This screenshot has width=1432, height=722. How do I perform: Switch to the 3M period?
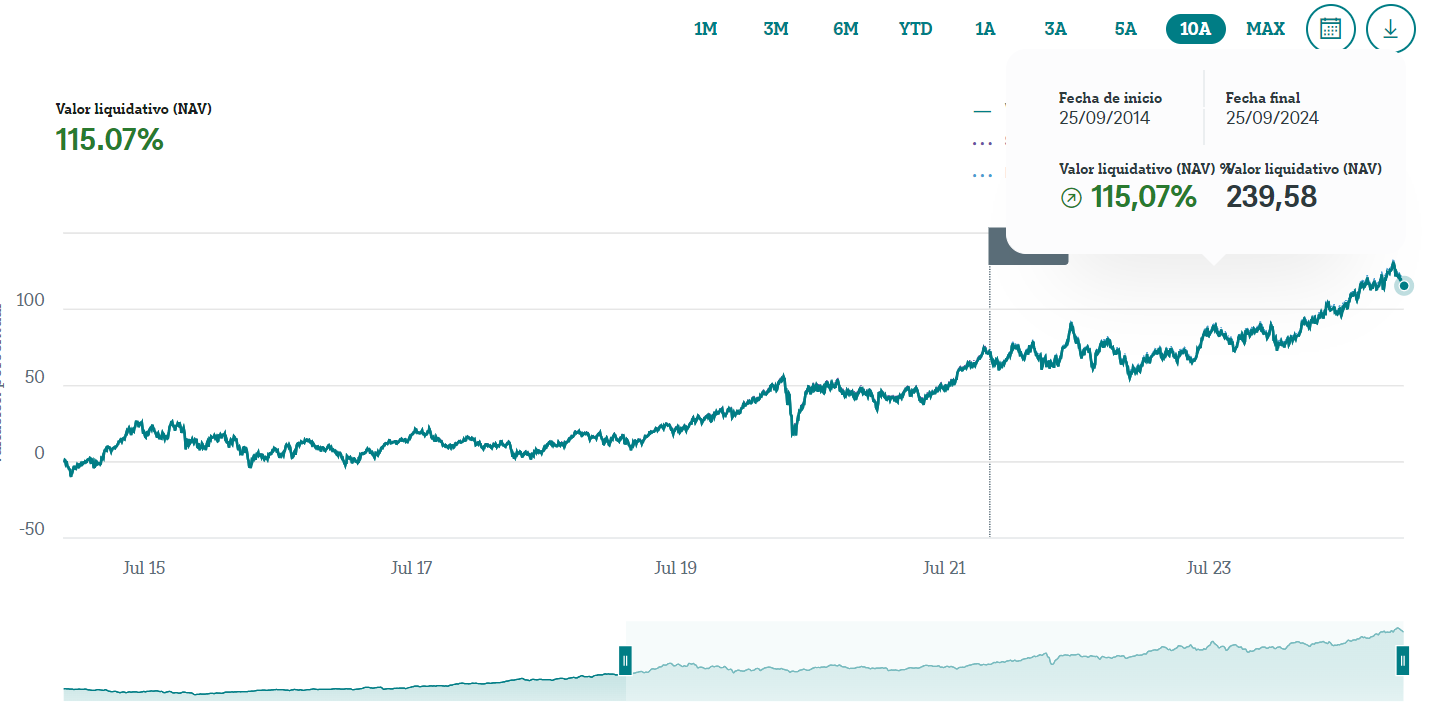(776, 29)
